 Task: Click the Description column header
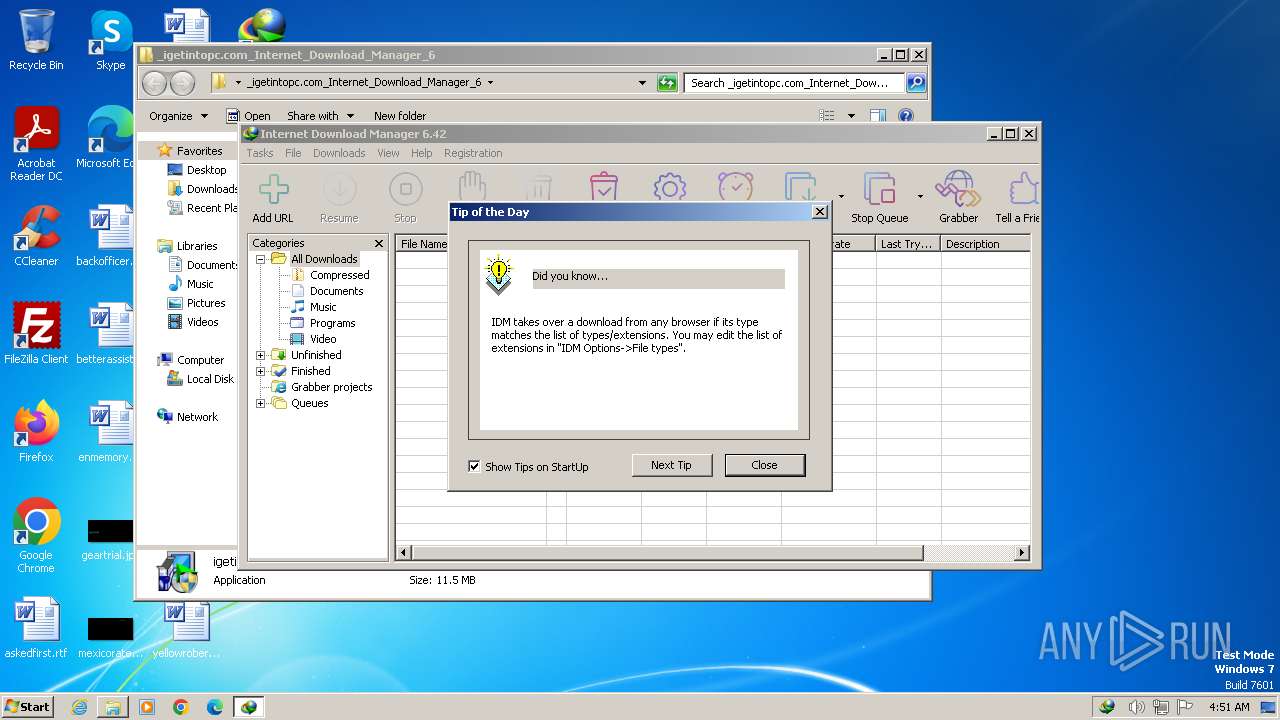click(984, 244)
